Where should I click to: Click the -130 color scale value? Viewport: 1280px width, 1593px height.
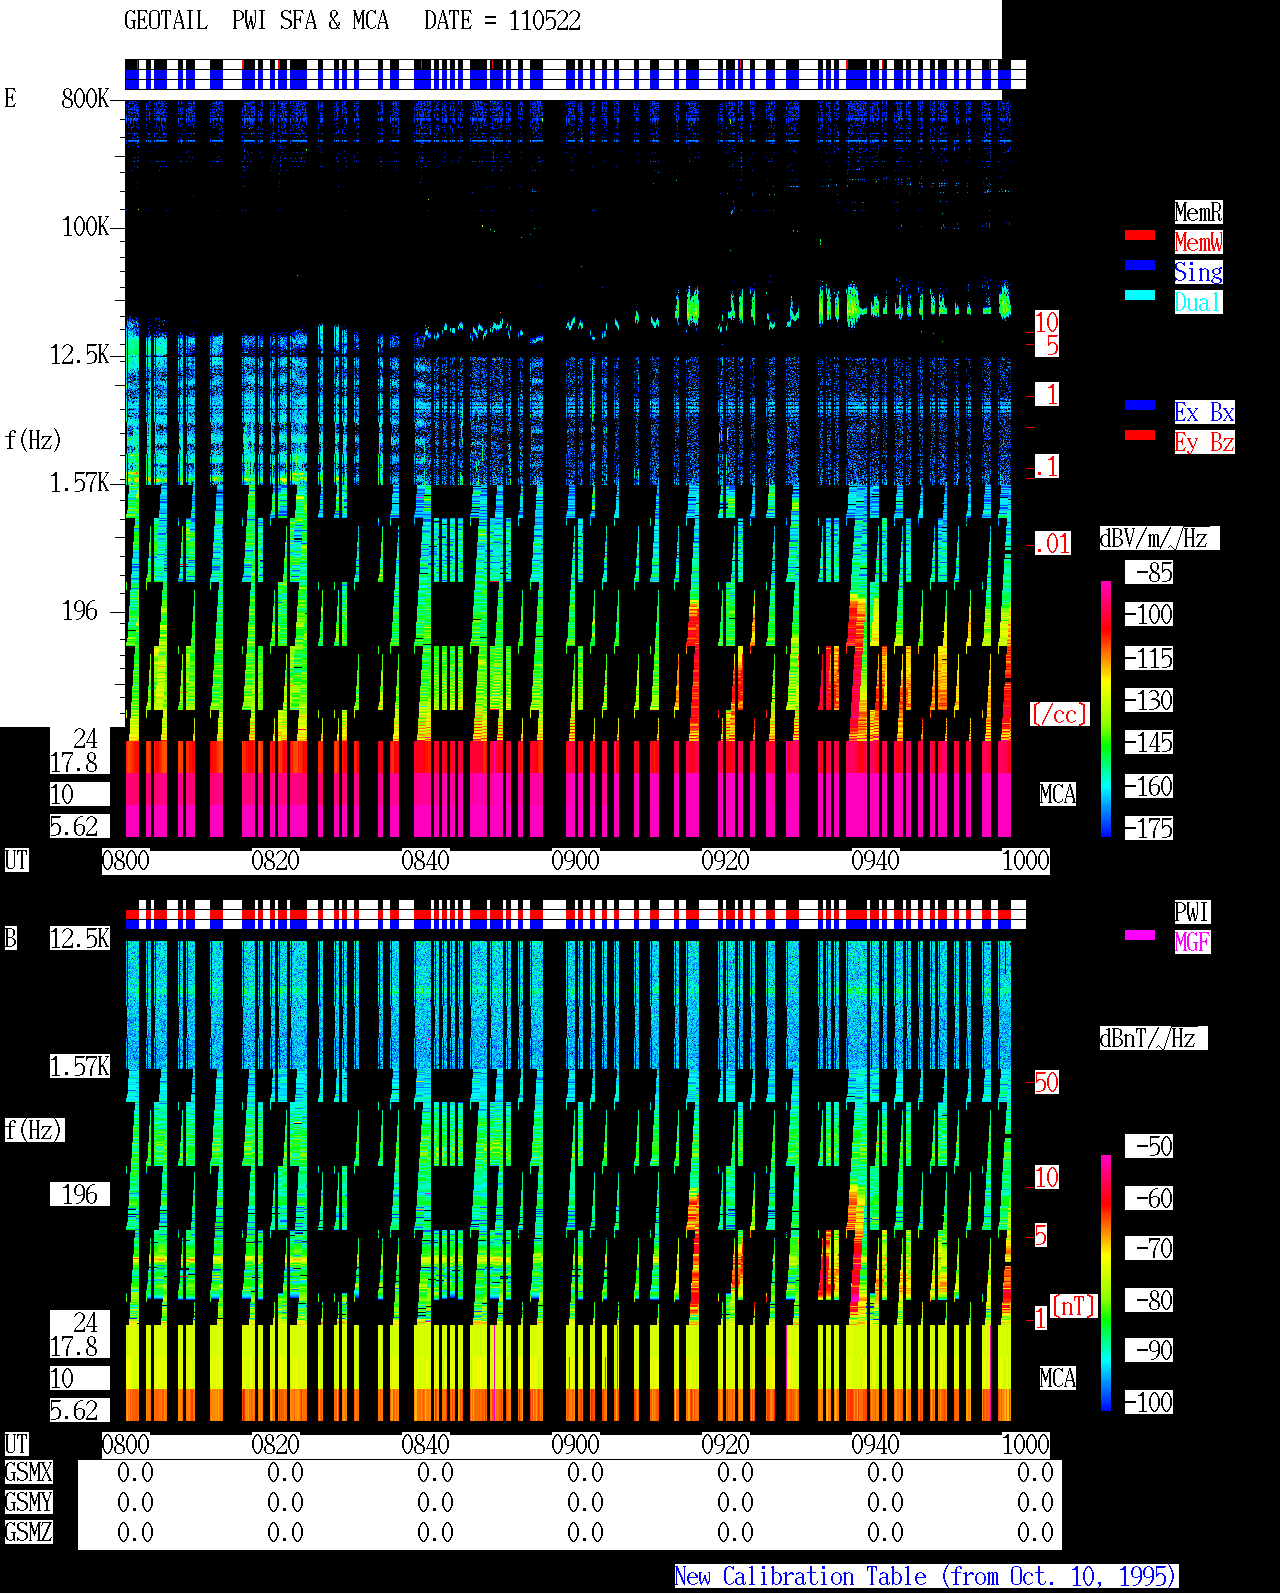[x=1149, y=700]
